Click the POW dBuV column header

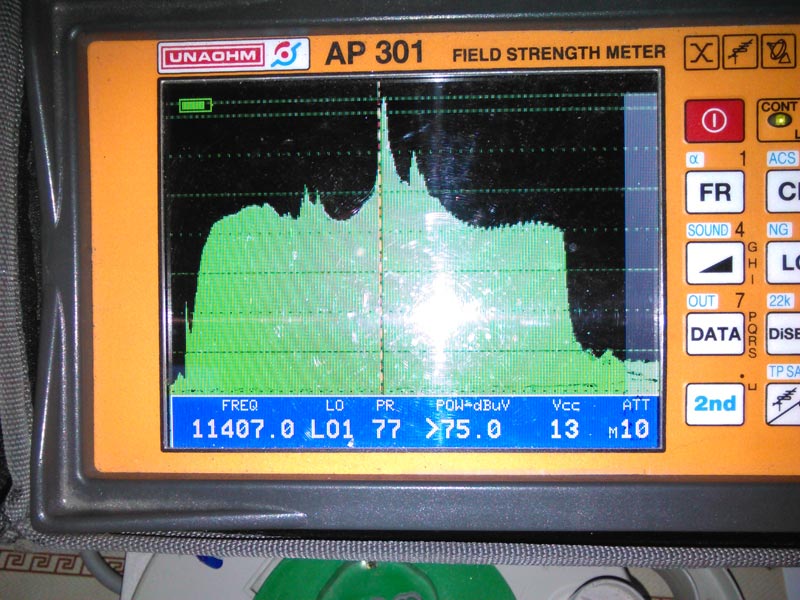[x=472, y=406]
